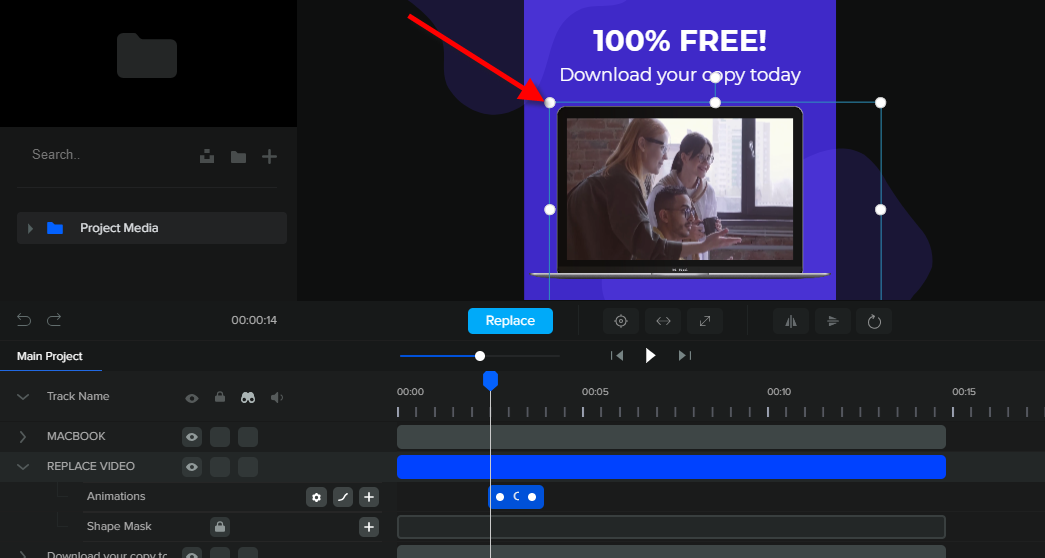The image size is (1045, 558).
Task: Click the 100% FREE! heading text
Action: click(680, 41)
